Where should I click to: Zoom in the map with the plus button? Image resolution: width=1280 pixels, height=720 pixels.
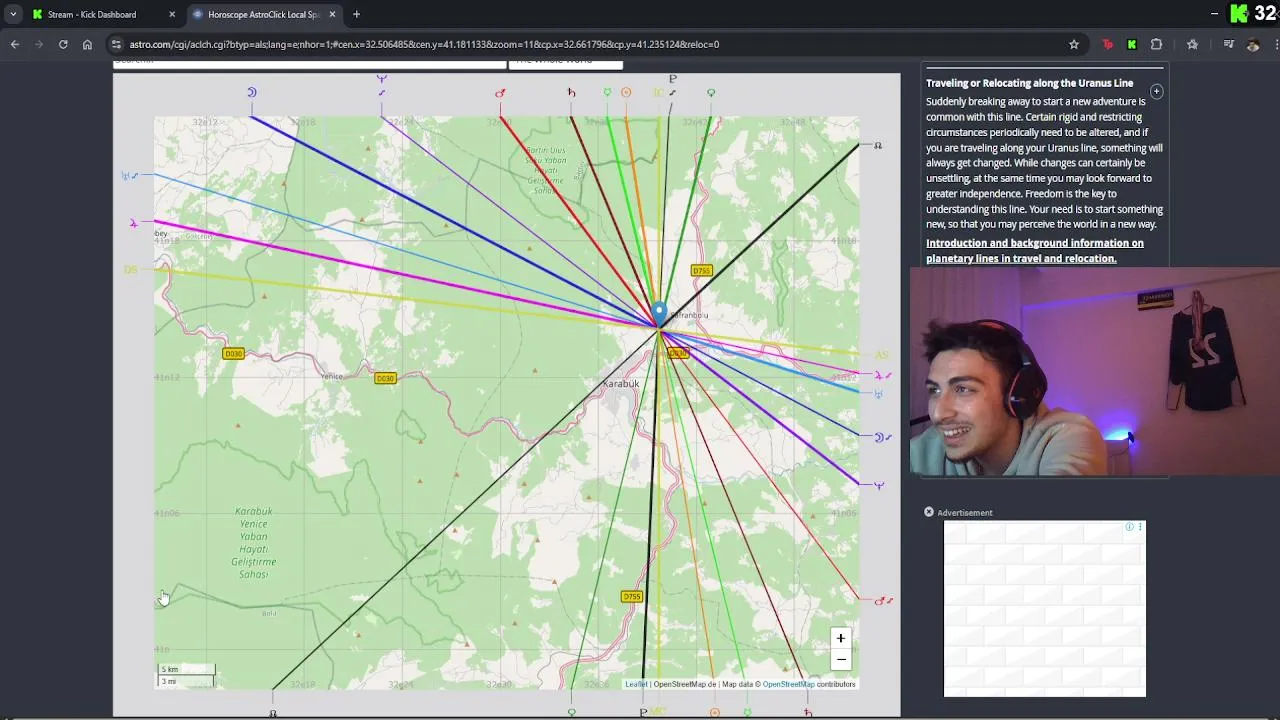pyautogui.click(x=841, y=638)
